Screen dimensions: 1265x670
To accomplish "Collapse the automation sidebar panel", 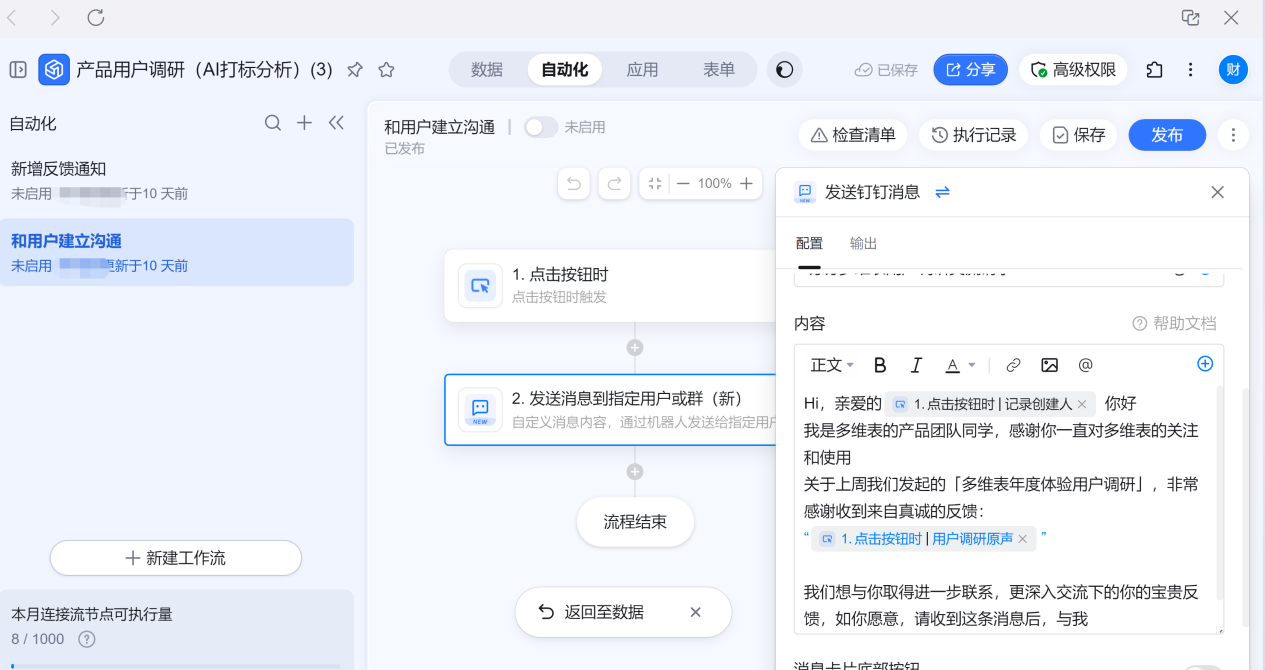I will click(336, 123).
